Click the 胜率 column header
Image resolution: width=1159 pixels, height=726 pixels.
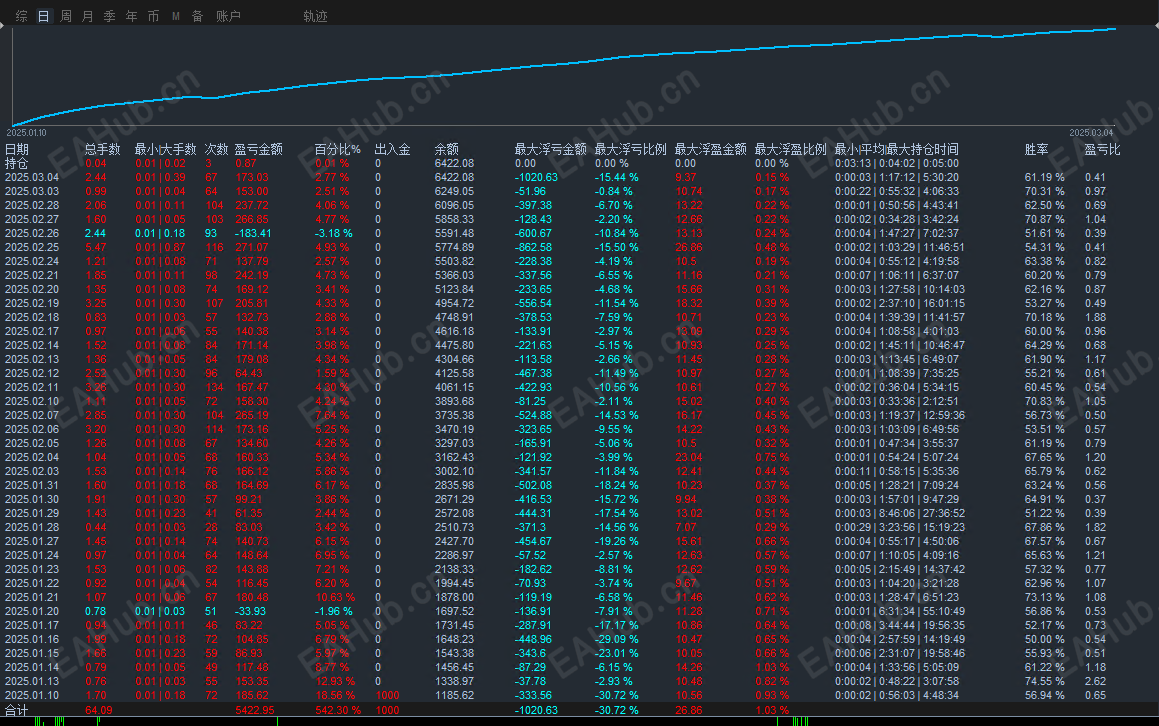pyautogui.click(x=1036, y=149)
